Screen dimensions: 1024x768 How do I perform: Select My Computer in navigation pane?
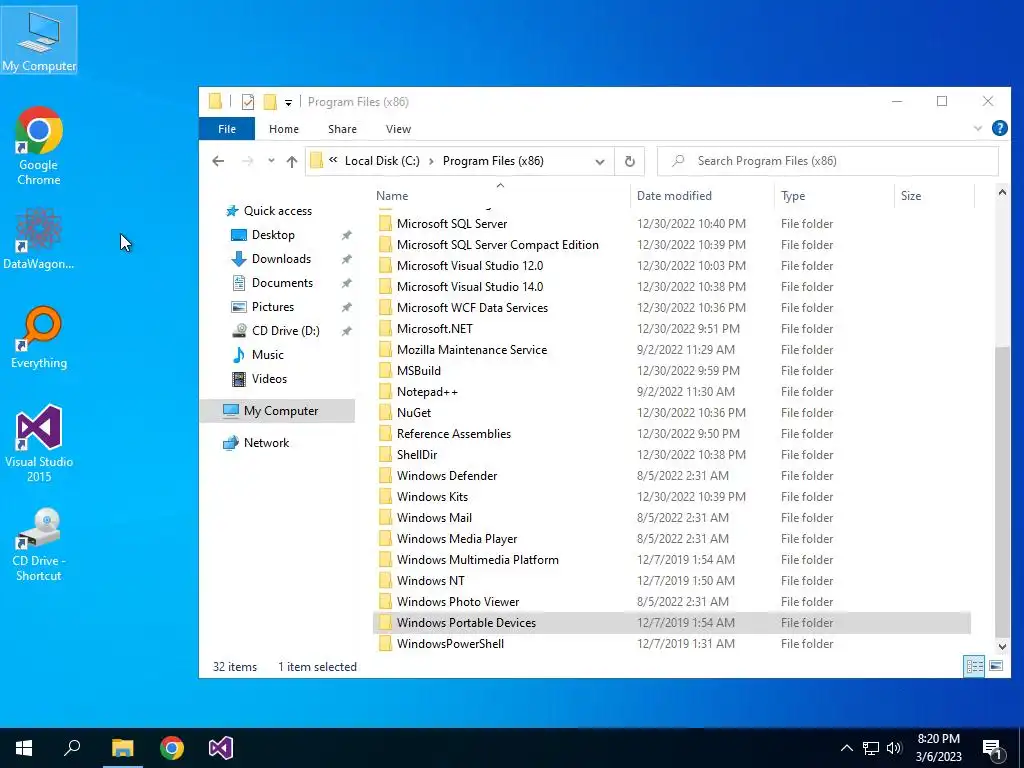(x=277, y=411)
